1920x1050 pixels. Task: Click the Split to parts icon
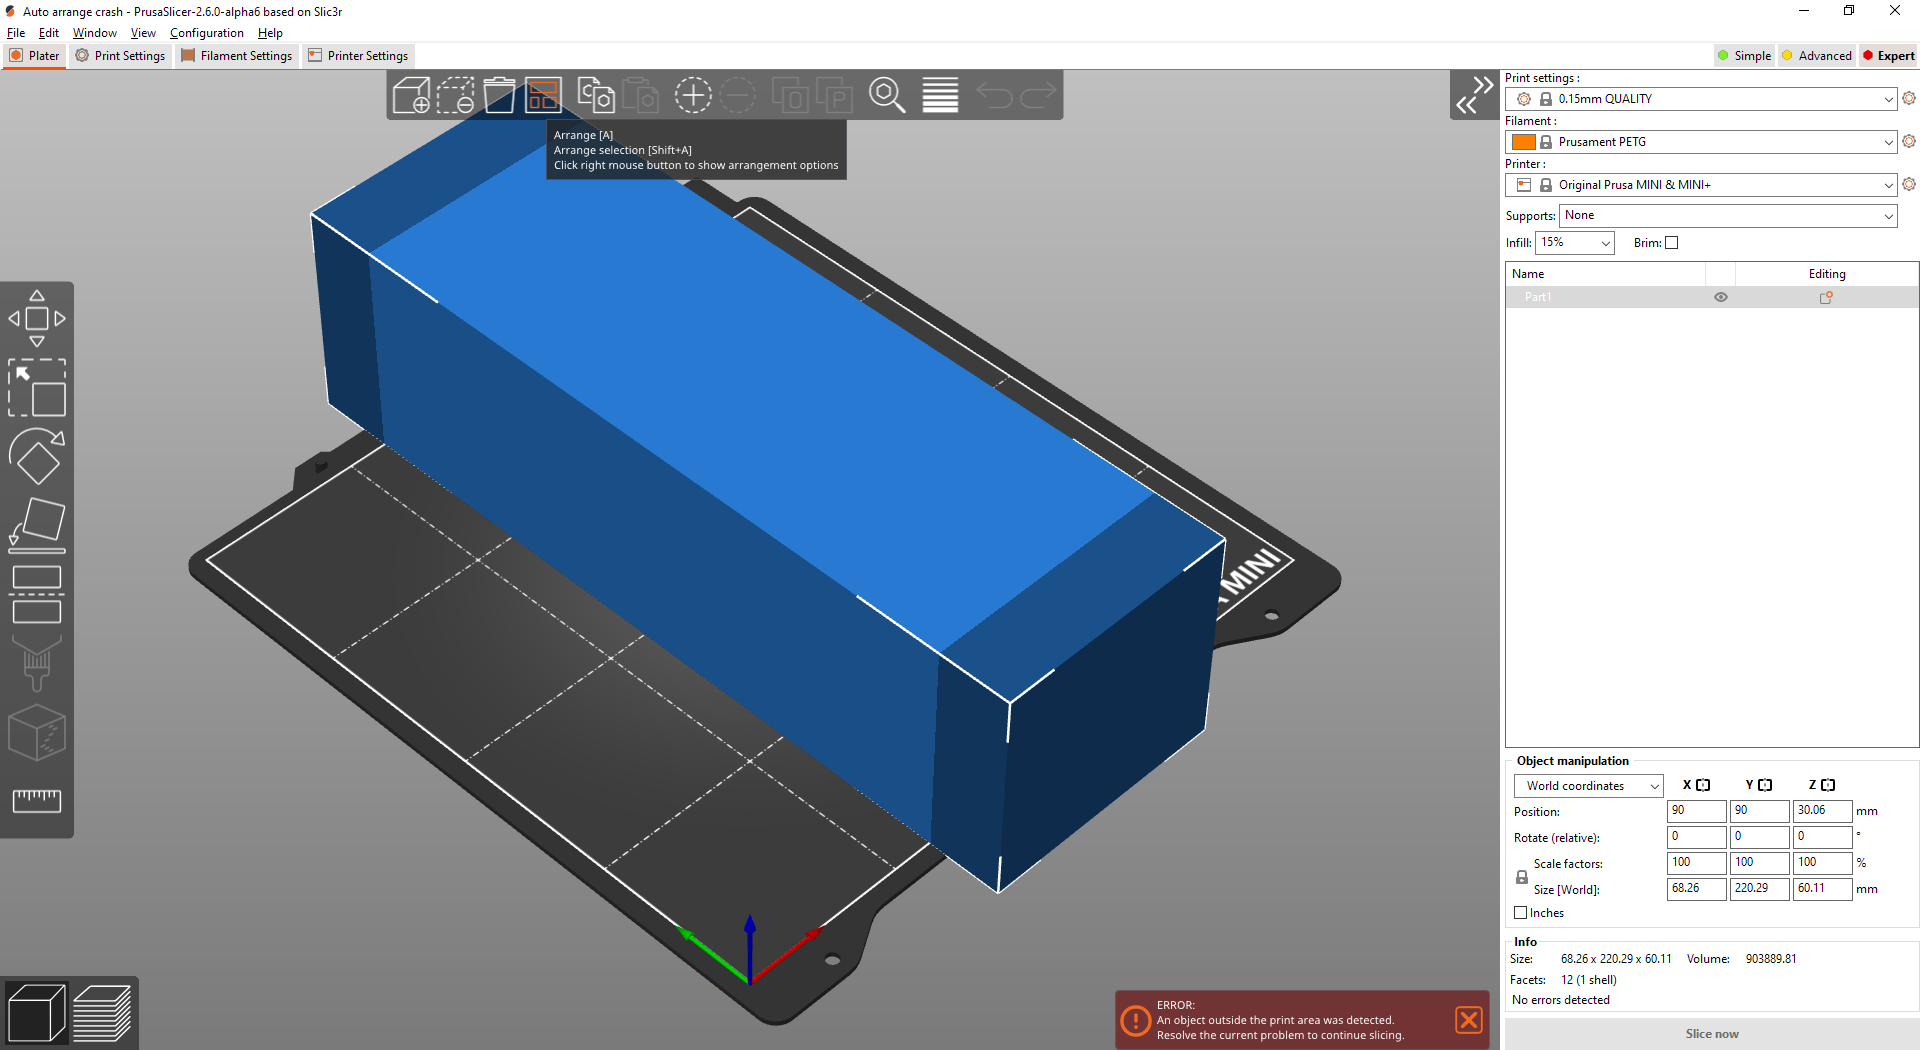point(835,95)
